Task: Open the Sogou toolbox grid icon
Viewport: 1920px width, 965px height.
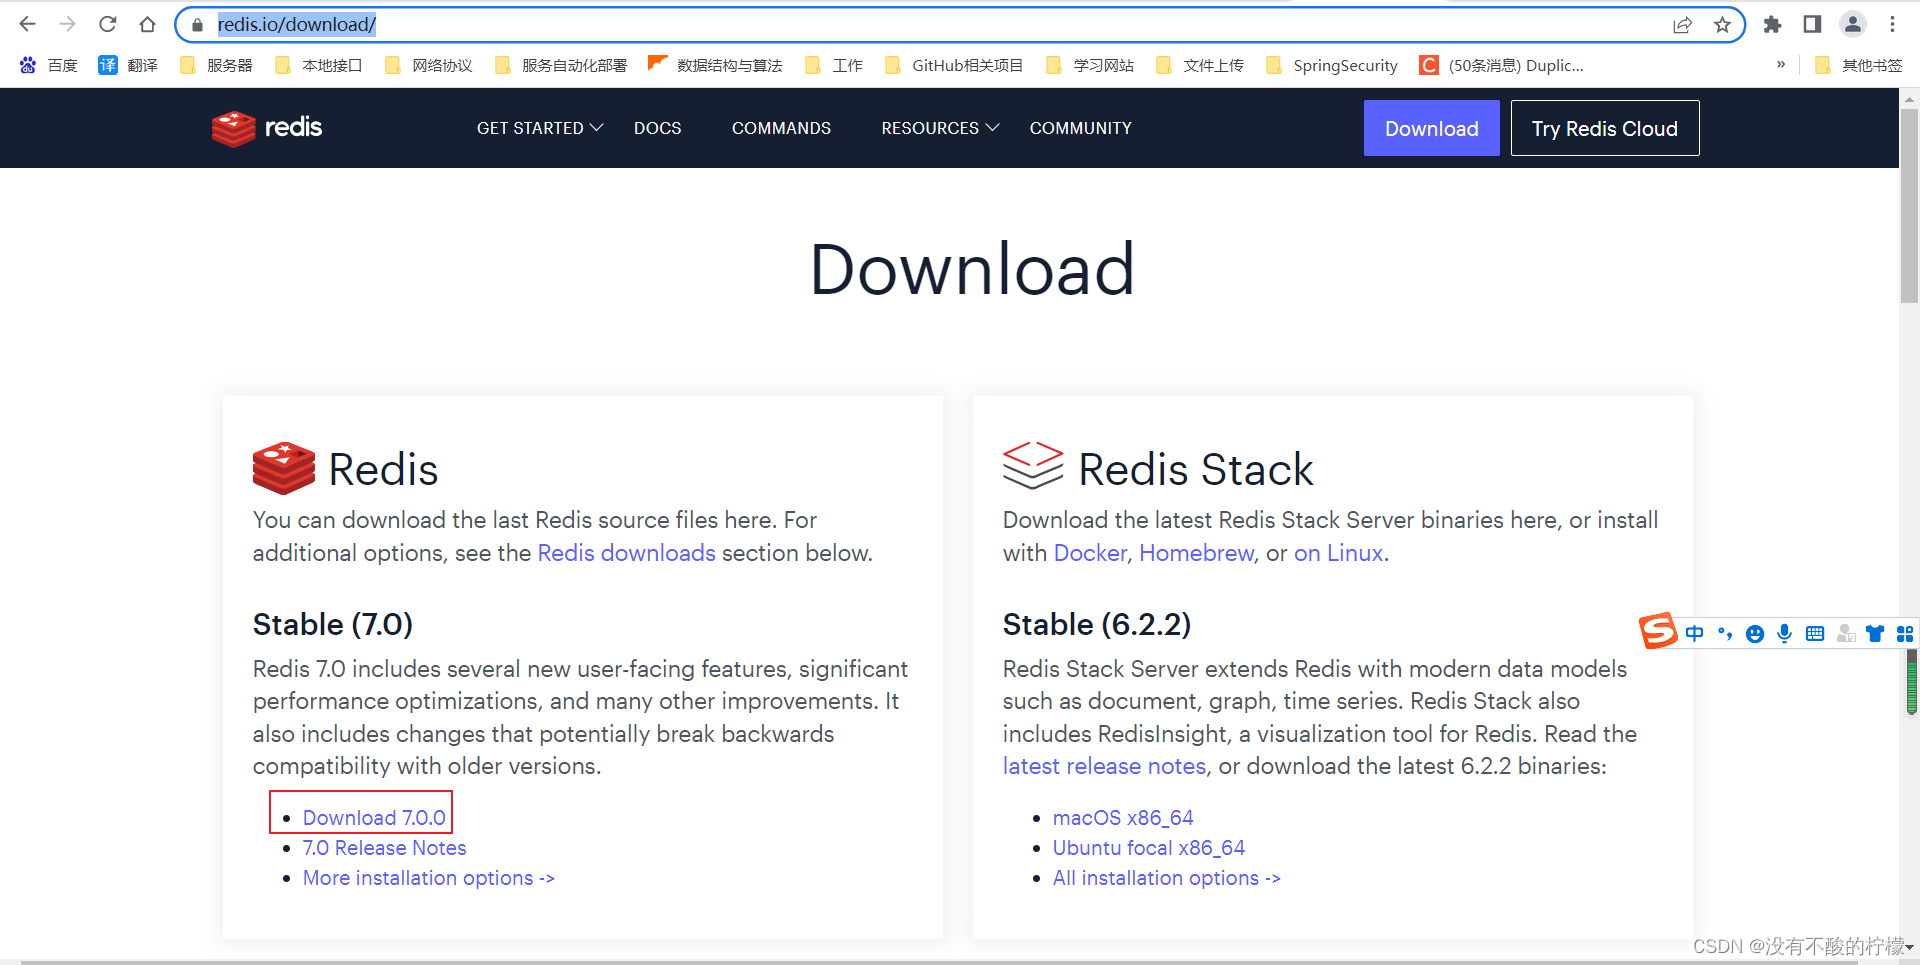Action: [x=1905, y=633]
